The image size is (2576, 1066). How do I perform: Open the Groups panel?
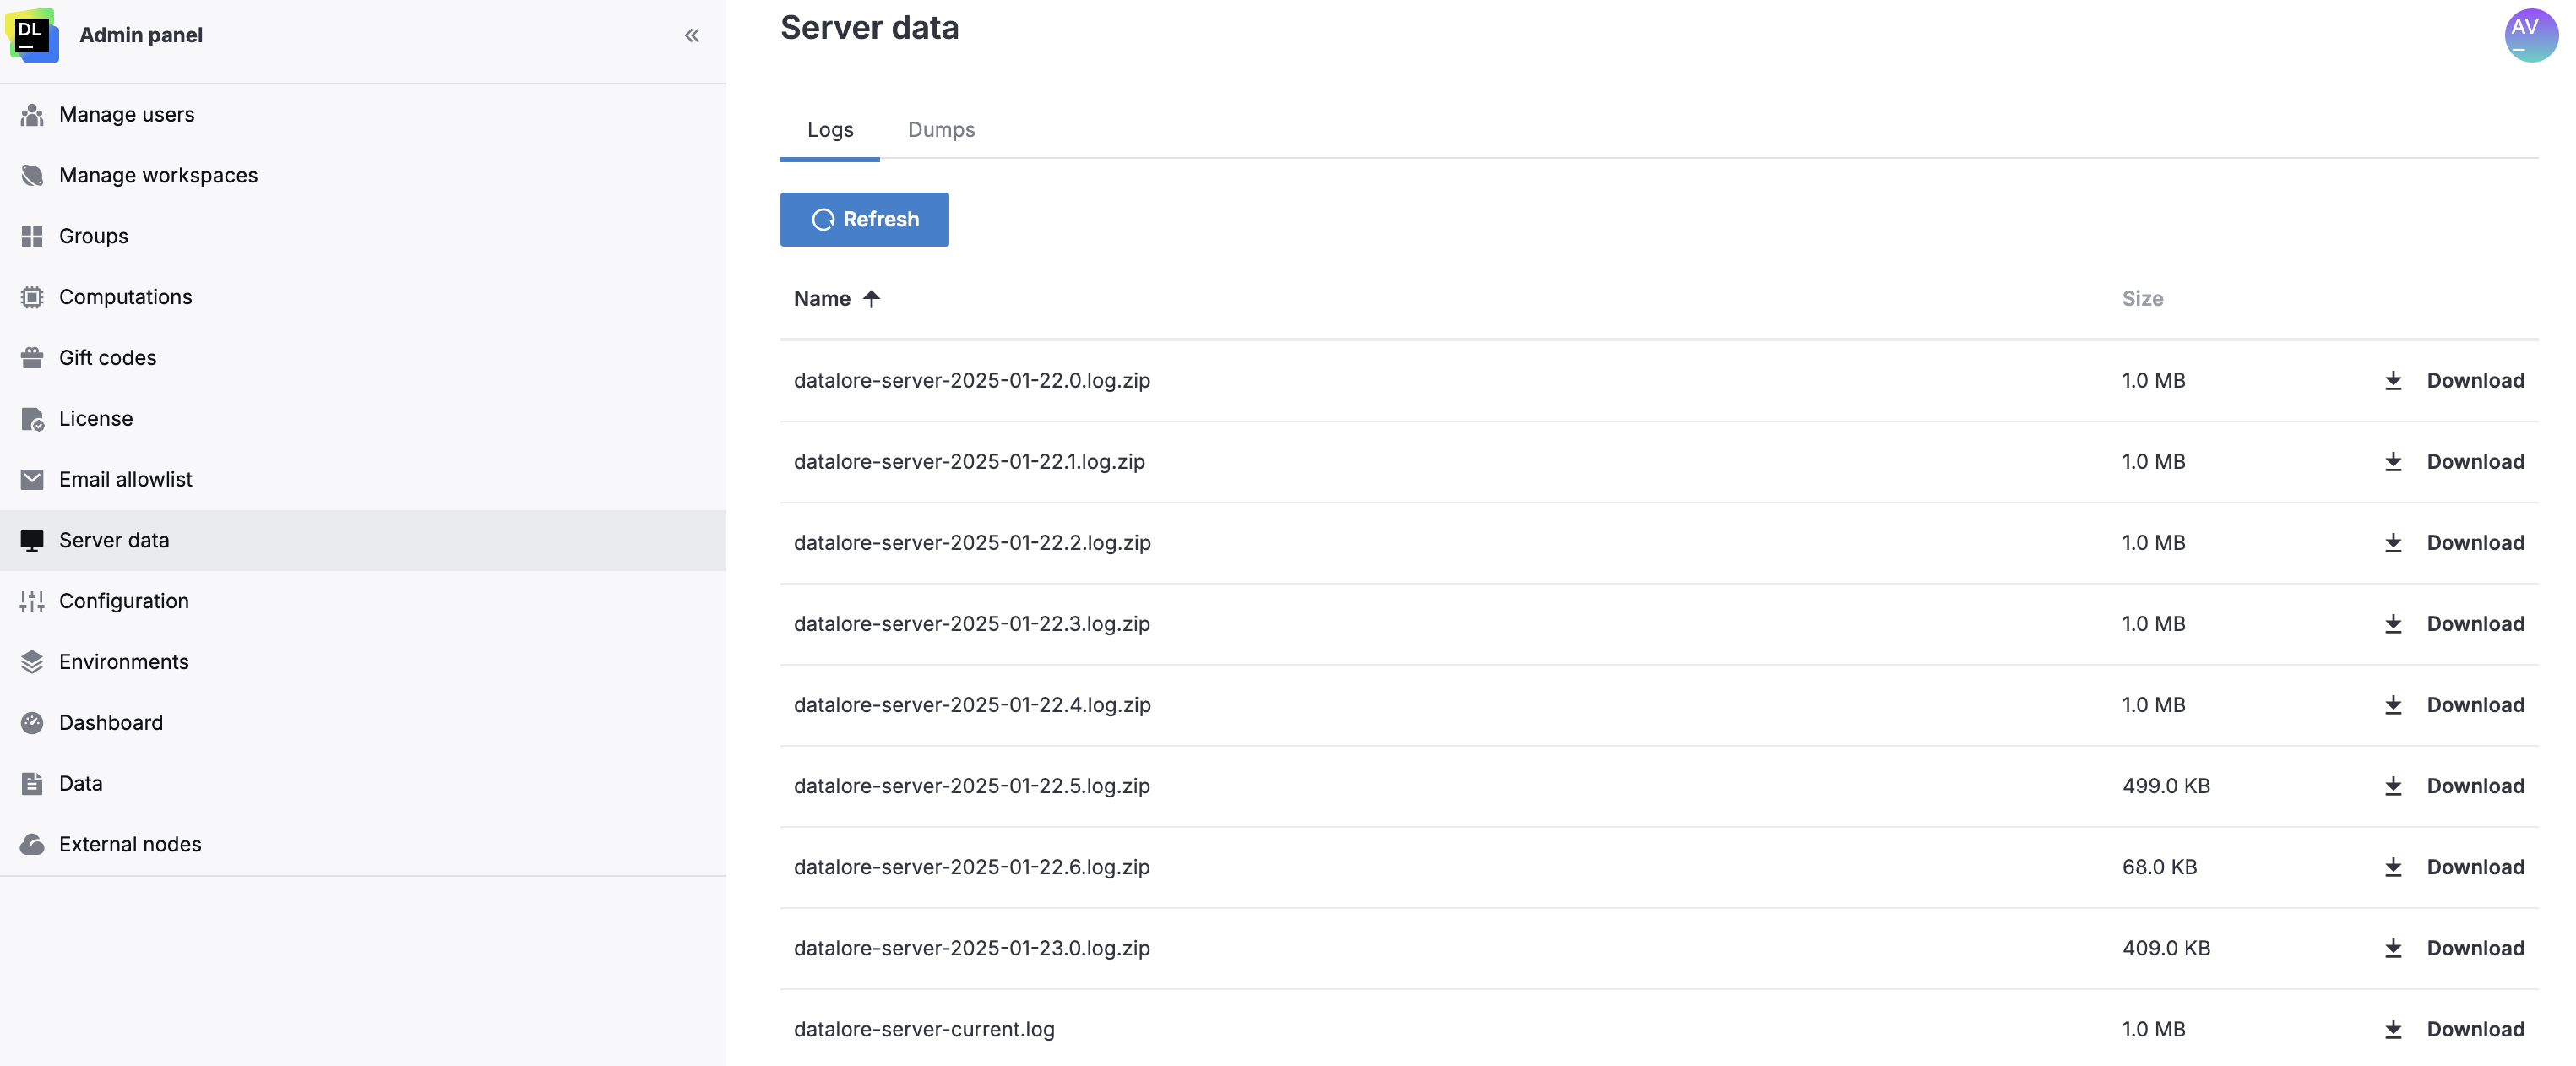(92, 236)
